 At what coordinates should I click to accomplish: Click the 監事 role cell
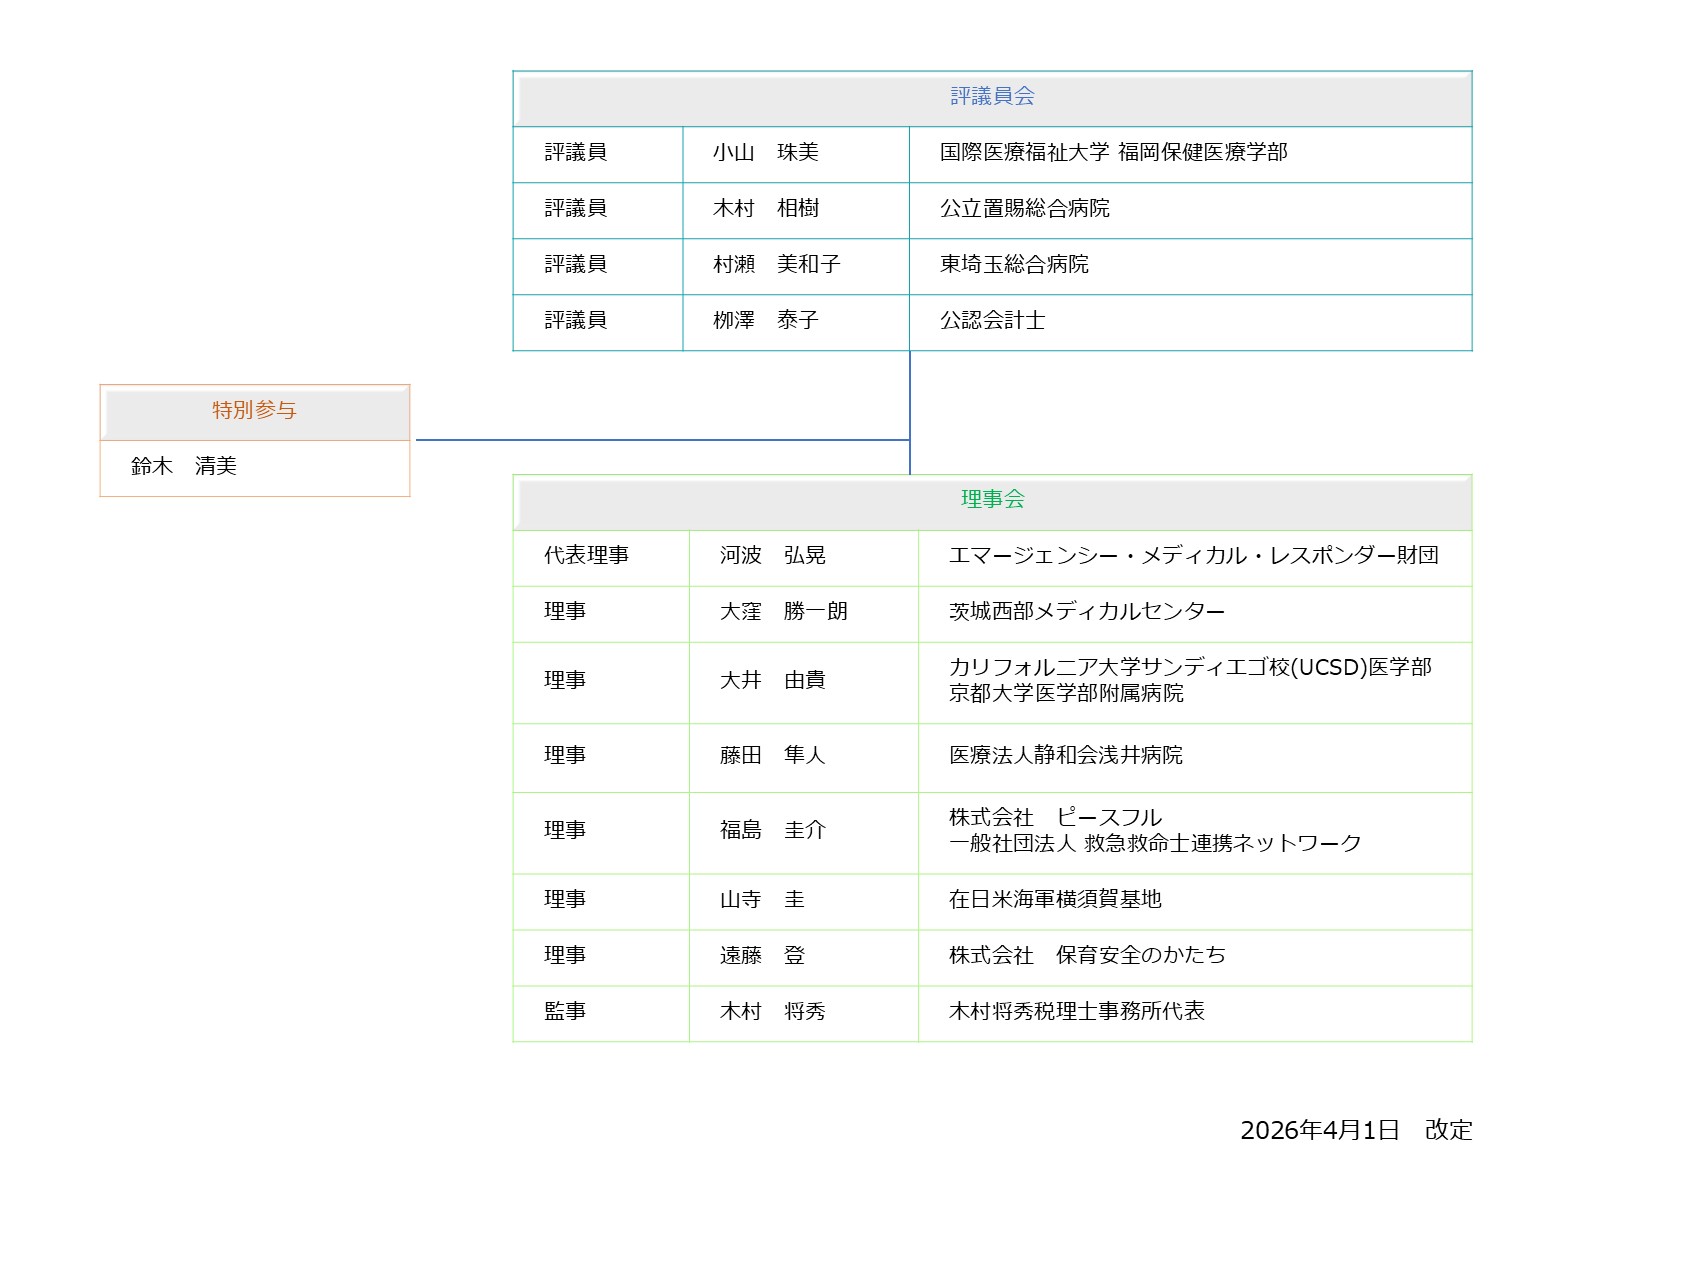coord(565,1012)
